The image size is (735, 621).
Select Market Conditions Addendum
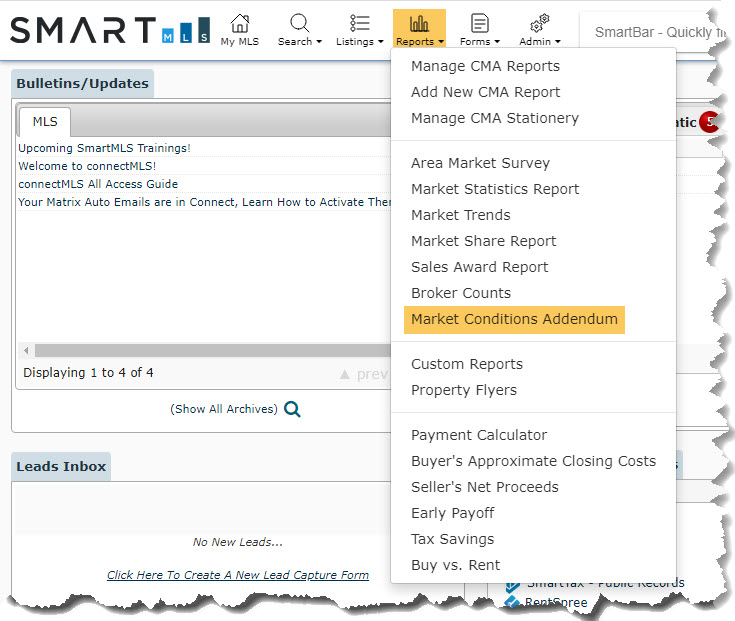point(514,319)
